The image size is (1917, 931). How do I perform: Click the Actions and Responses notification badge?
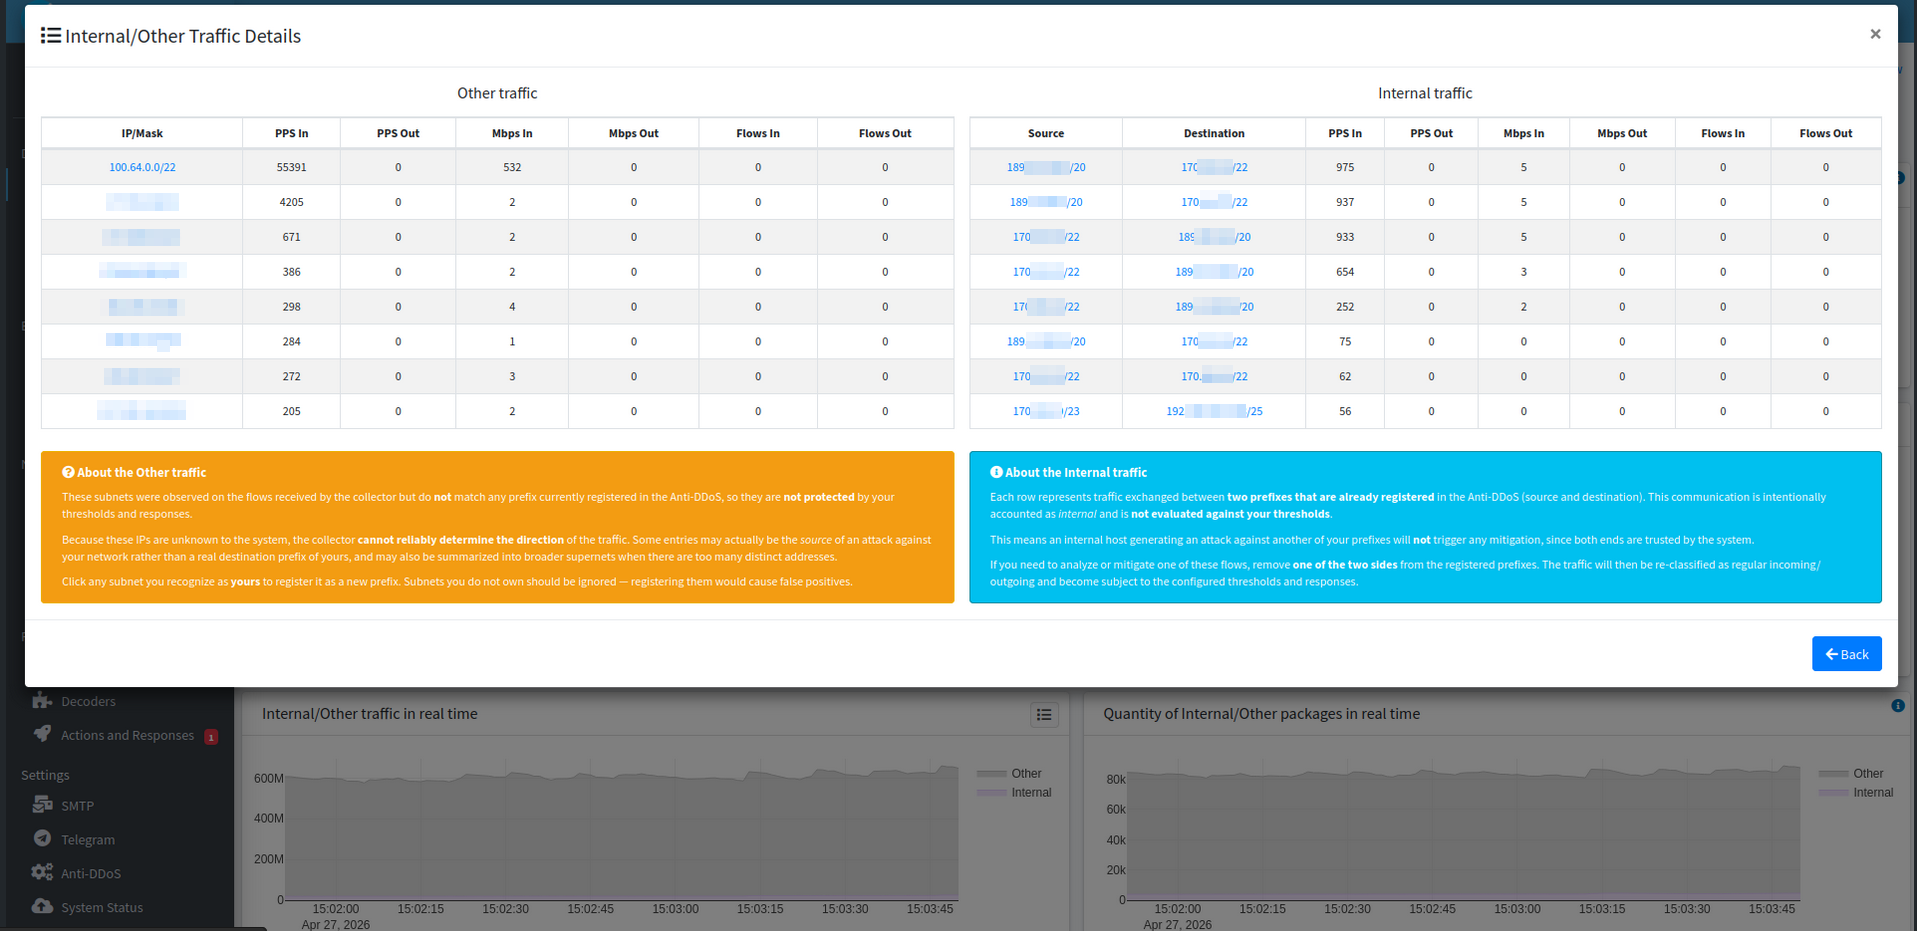click(211, 737)
